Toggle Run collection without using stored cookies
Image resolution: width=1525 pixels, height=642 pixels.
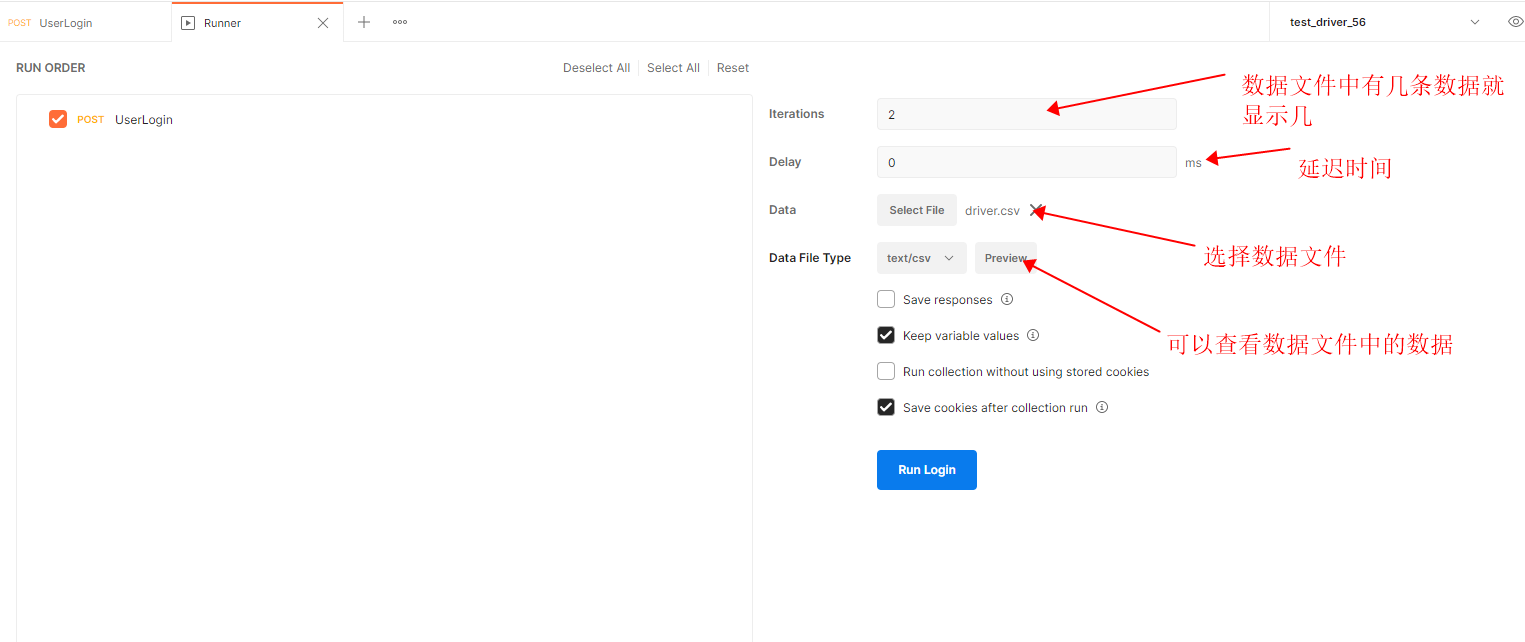[x=886, y=371]
